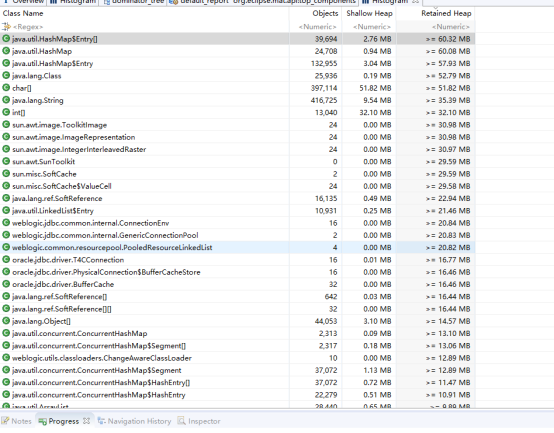Select the sun.awt.image.ImageRepresentation row

tap(237, 137)
